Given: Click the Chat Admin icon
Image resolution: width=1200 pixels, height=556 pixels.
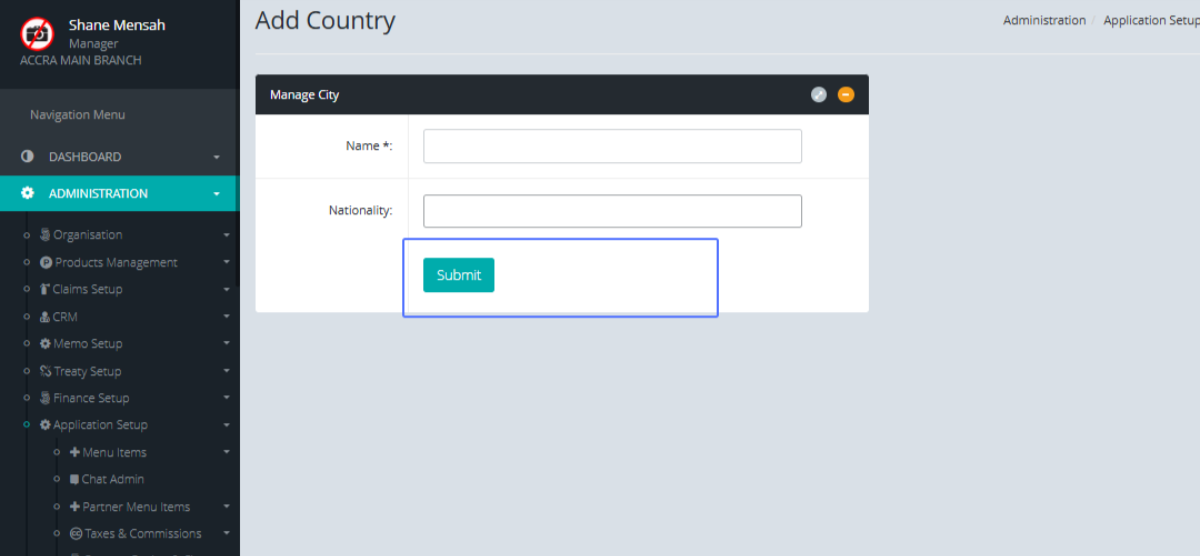Looking at the screenshot, I should [x=75, y=480].
